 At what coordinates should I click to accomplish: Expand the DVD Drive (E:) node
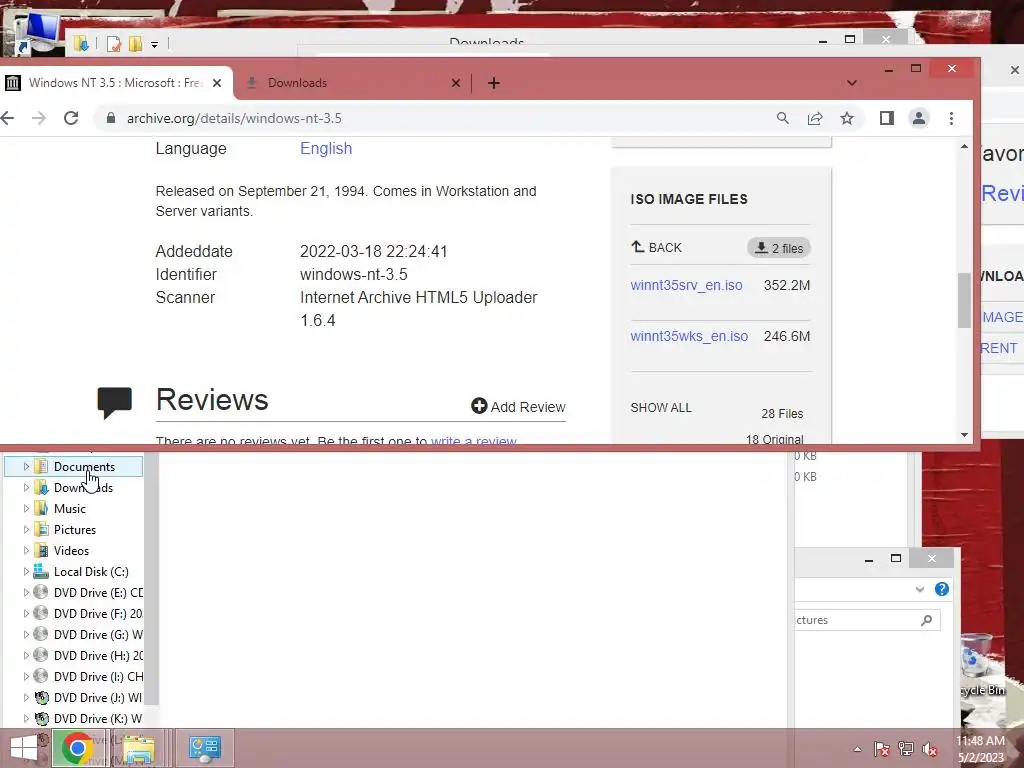click(26, 592)
